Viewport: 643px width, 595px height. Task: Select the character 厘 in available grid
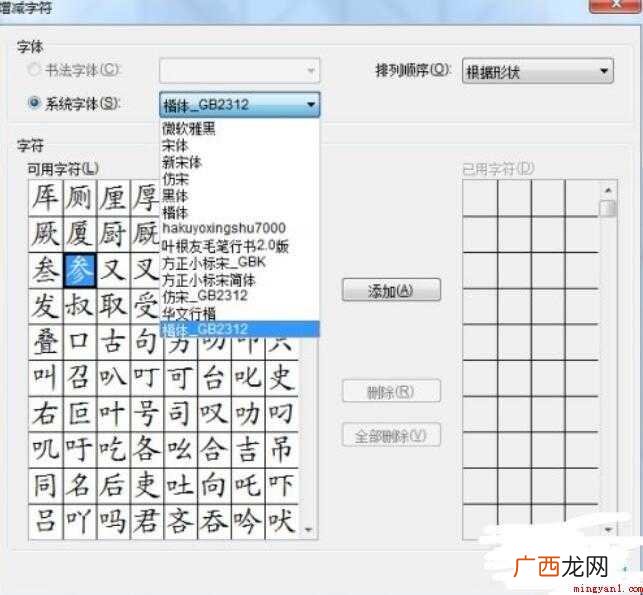point(114,198)
